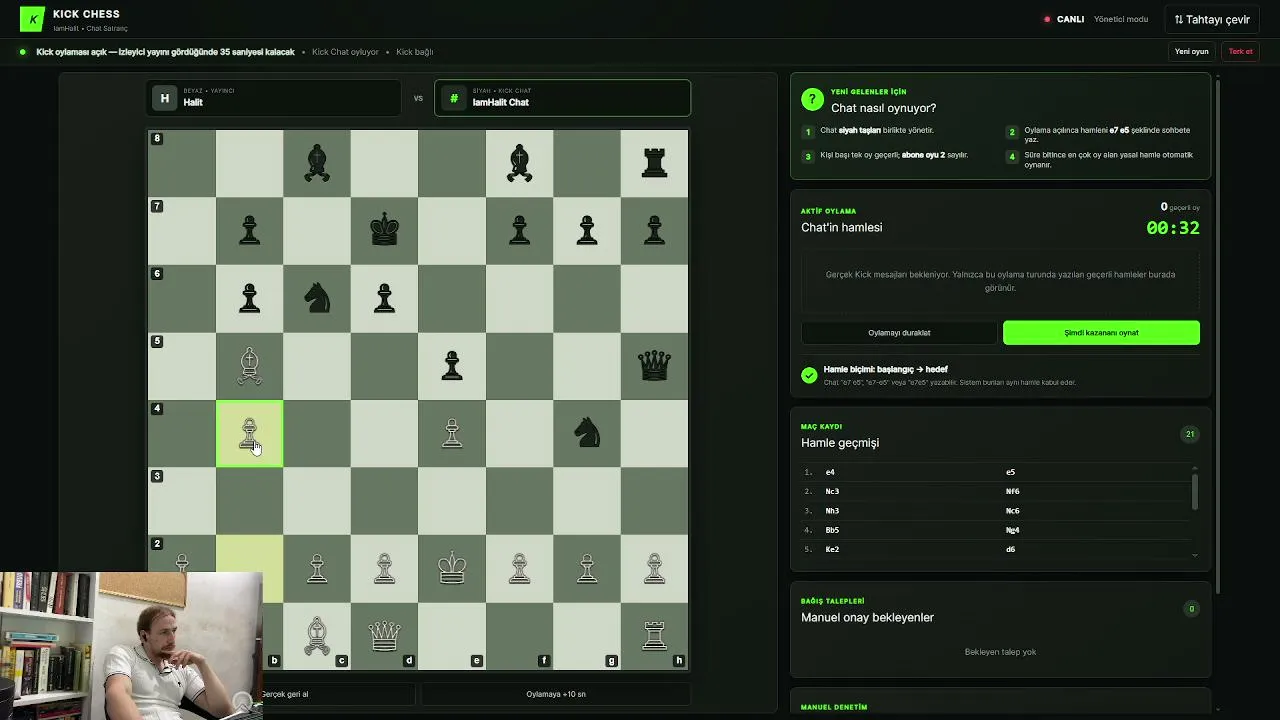Select the white queen on d1
The width and height of the screenshot is (1280, 720).
pos(384,636)
